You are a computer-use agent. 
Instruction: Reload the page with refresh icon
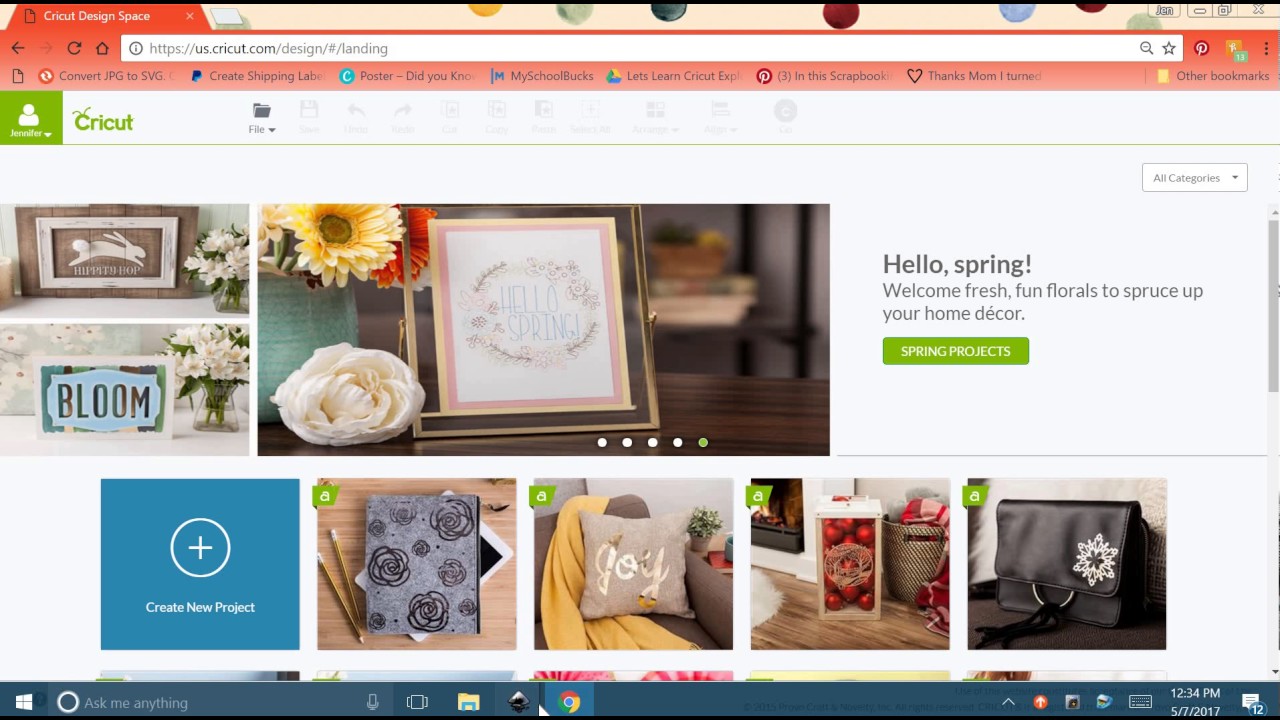click(x=74, y=48)
